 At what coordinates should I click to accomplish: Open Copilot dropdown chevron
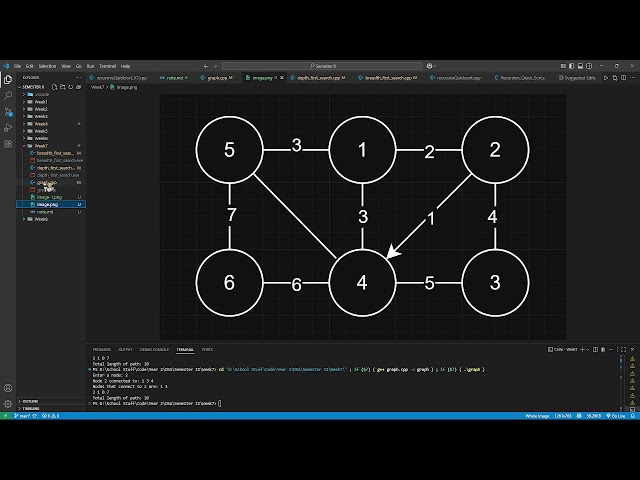435,66
